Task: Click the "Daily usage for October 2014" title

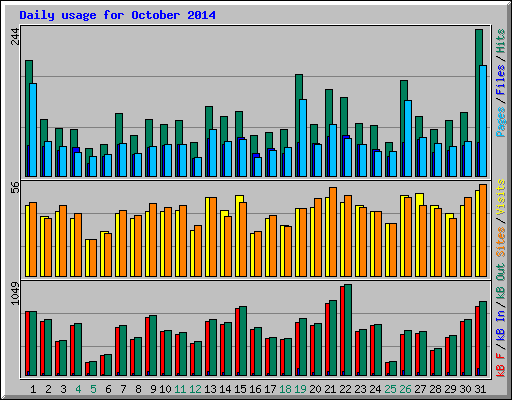Action: [x=117, y=15]
